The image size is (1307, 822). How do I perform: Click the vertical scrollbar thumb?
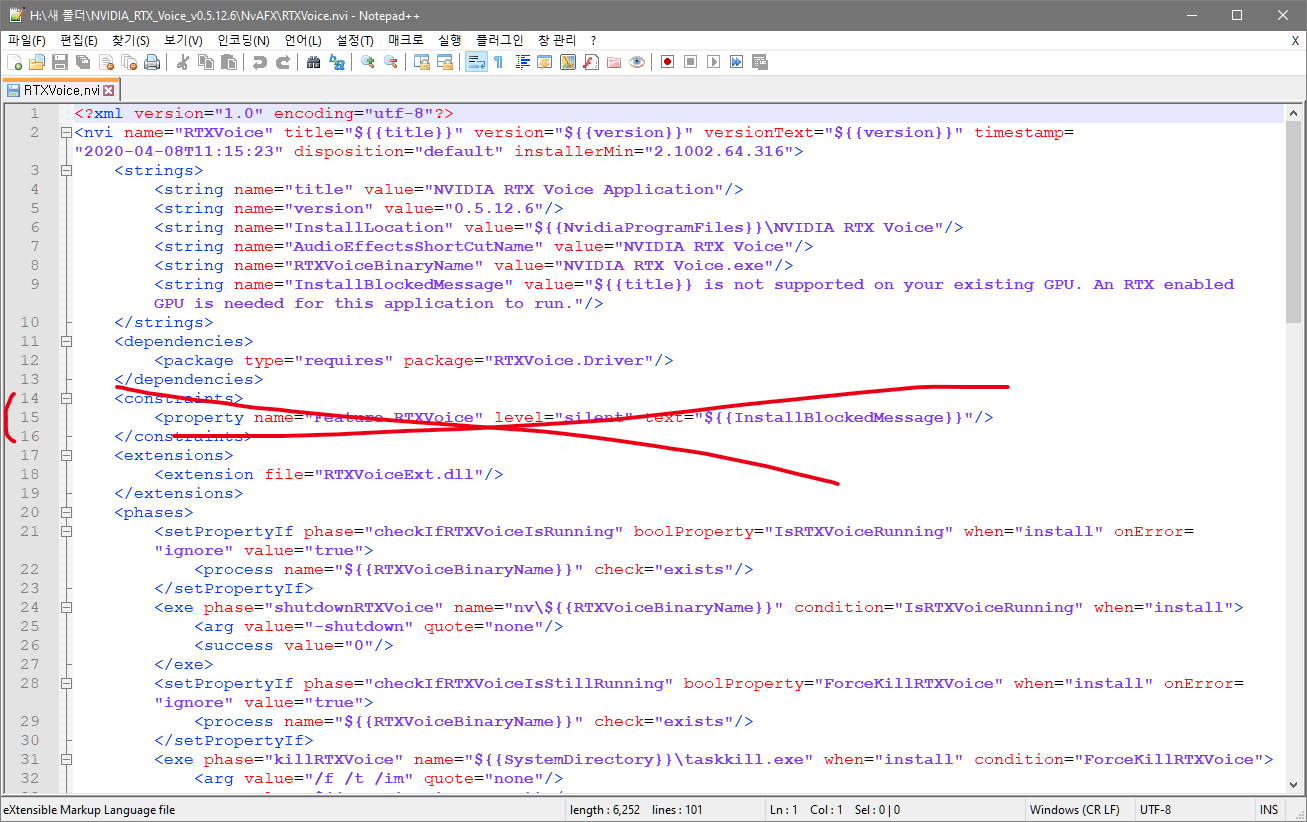click(1295, 220)
